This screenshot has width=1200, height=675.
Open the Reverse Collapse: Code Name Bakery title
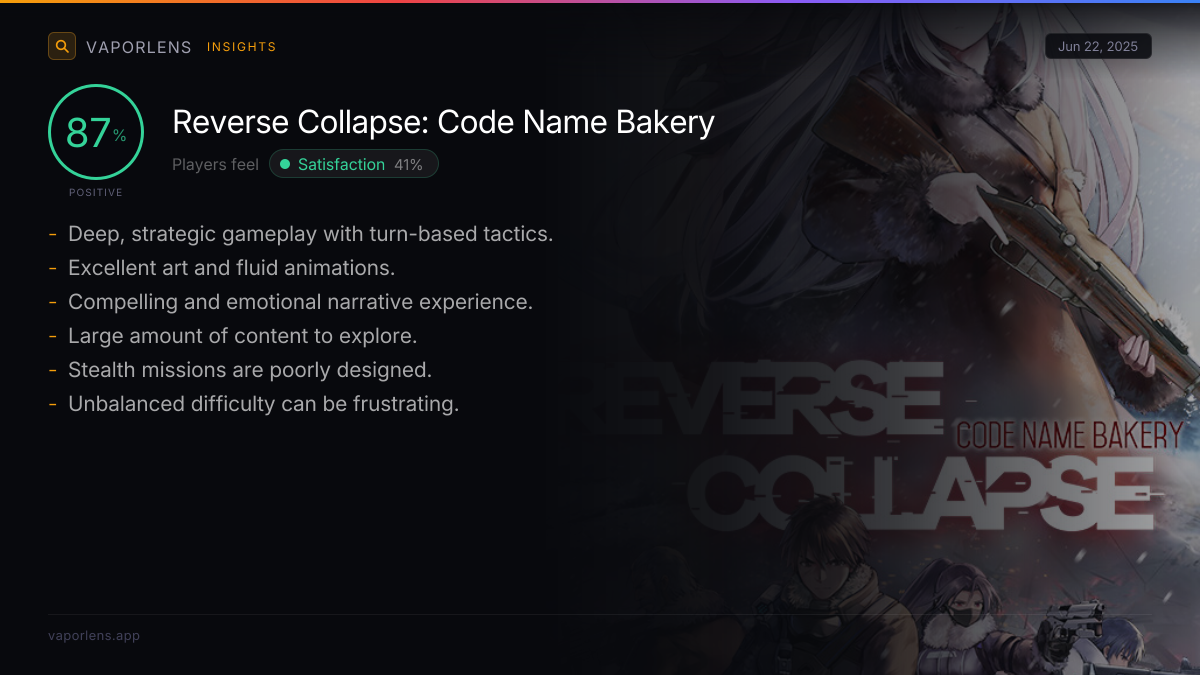coord(443,122)
